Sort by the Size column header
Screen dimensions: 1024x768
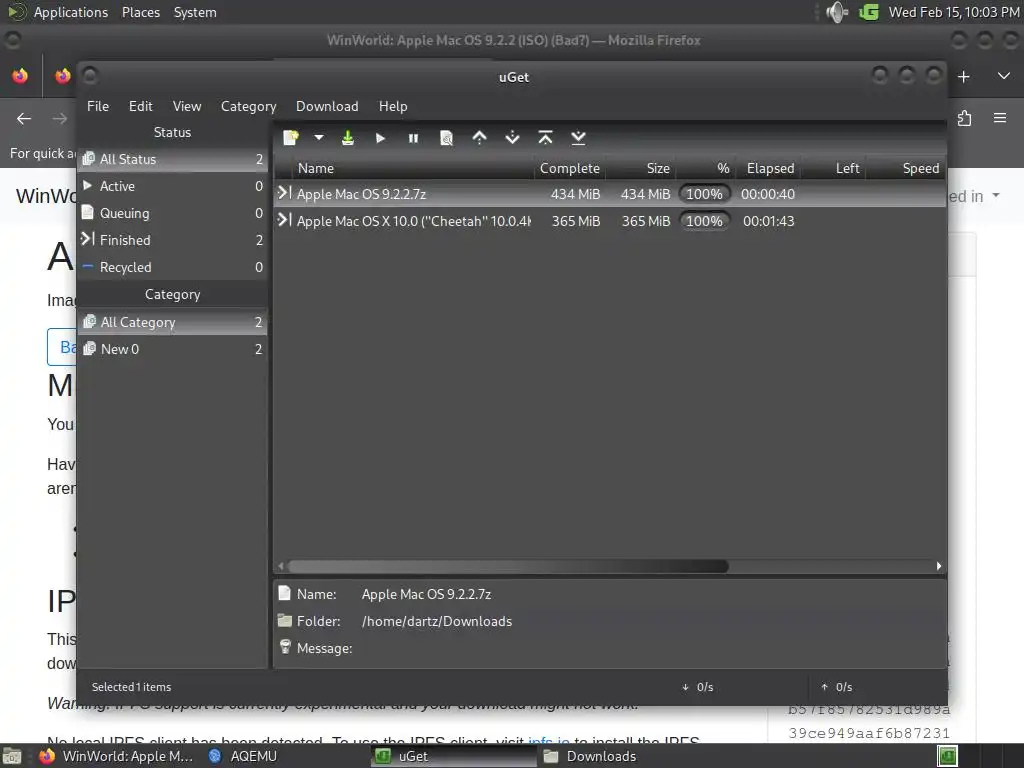point(641,168)
